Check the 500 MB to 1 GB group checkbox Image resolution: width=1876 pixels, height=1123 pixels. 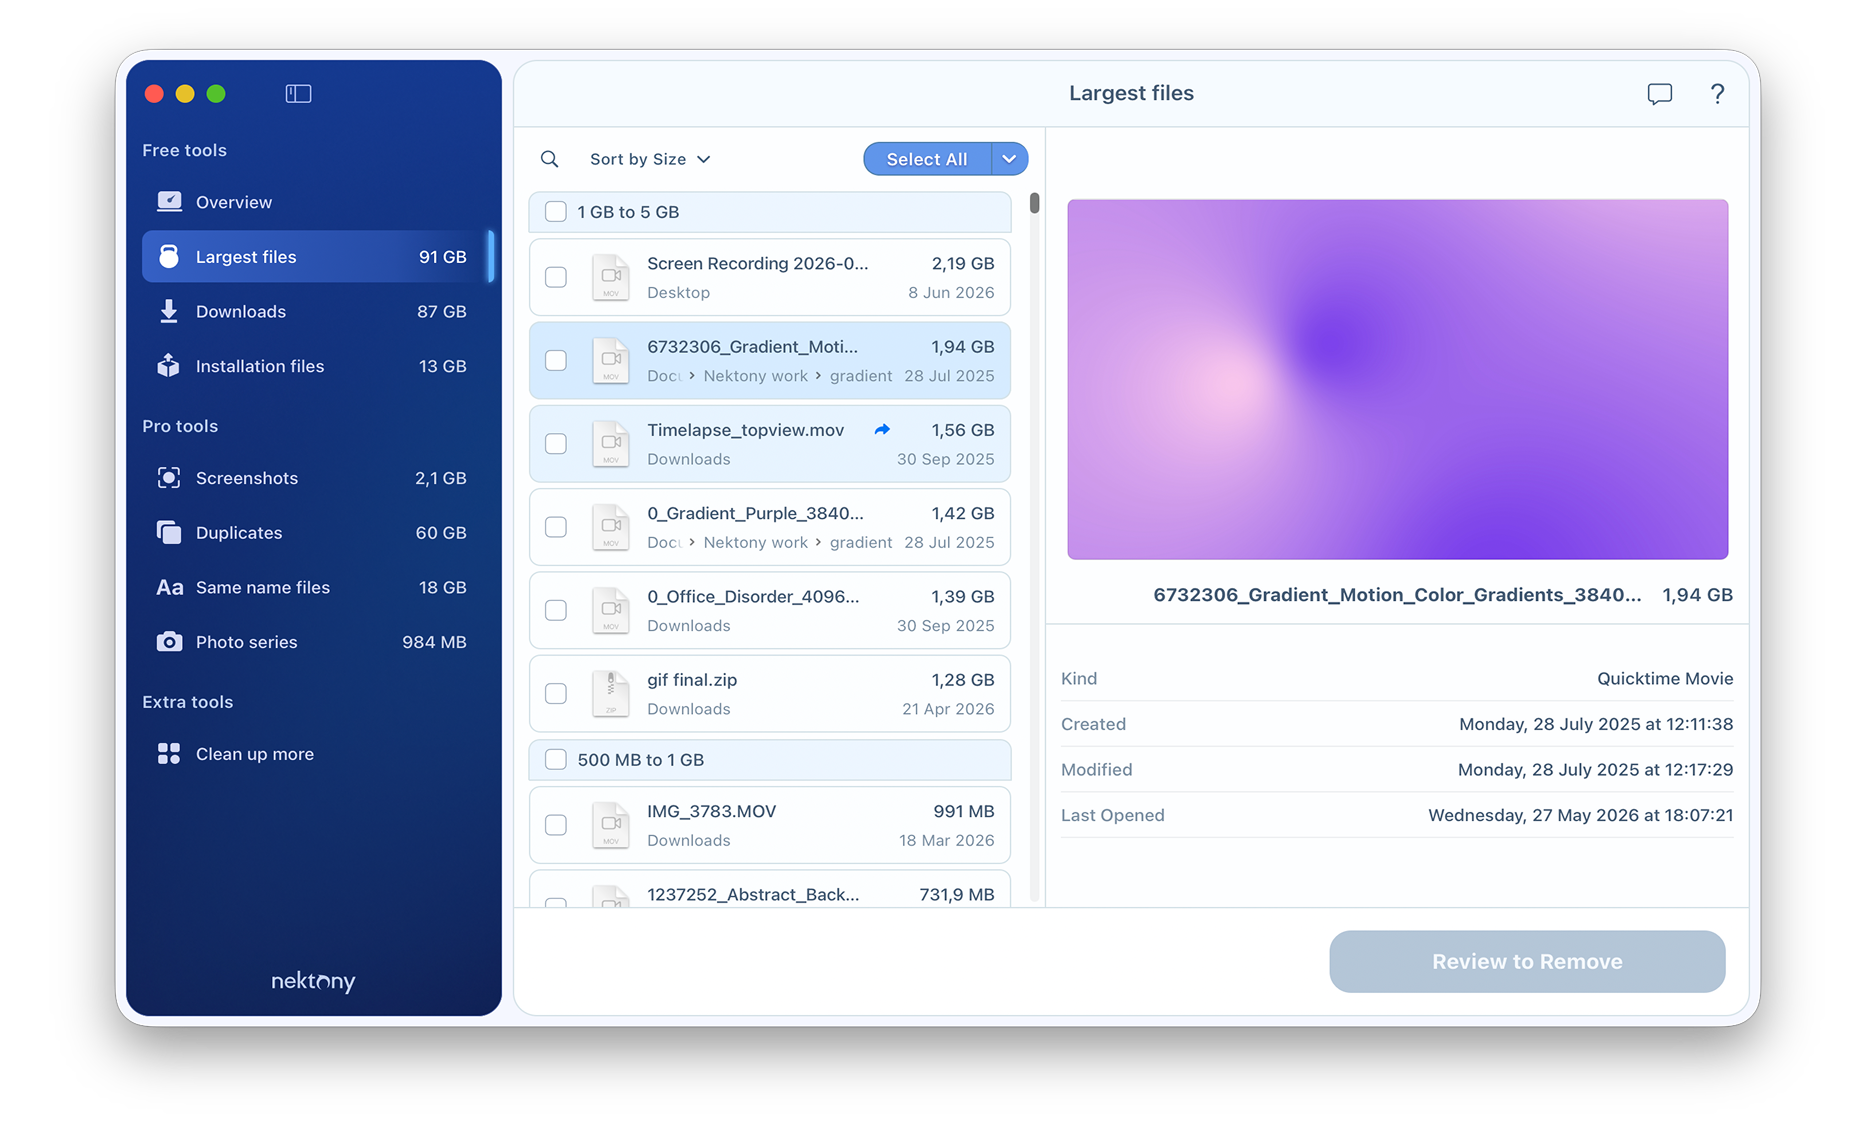pyautogui.click(x=555, y=759)
